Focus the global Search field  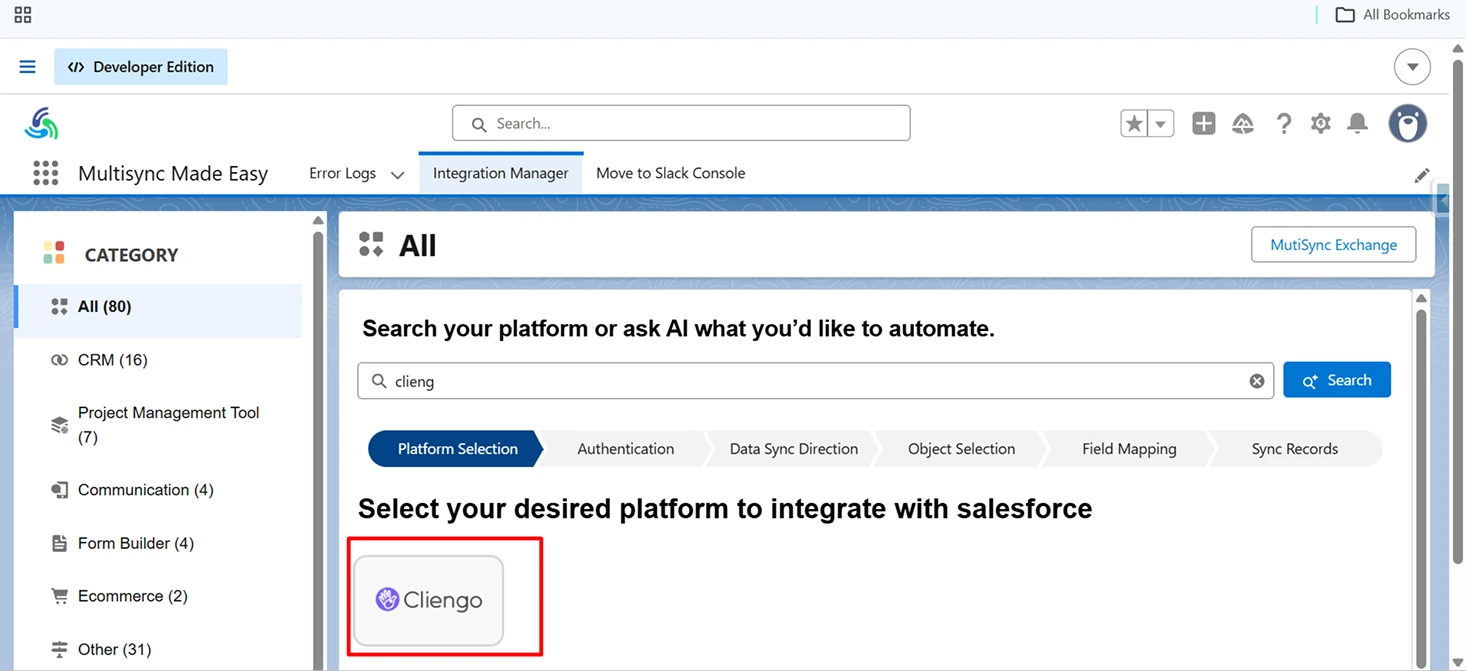681,123
